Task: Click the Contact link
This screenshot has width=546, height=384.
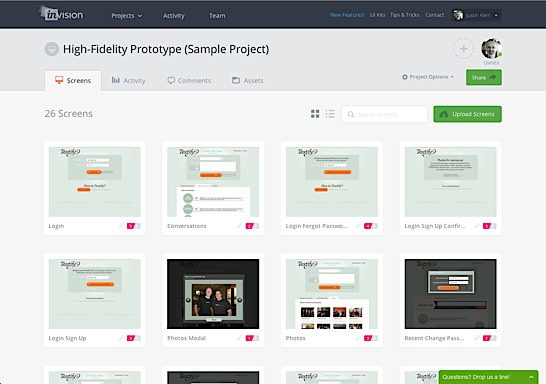Action: click(x=434, y=15)
